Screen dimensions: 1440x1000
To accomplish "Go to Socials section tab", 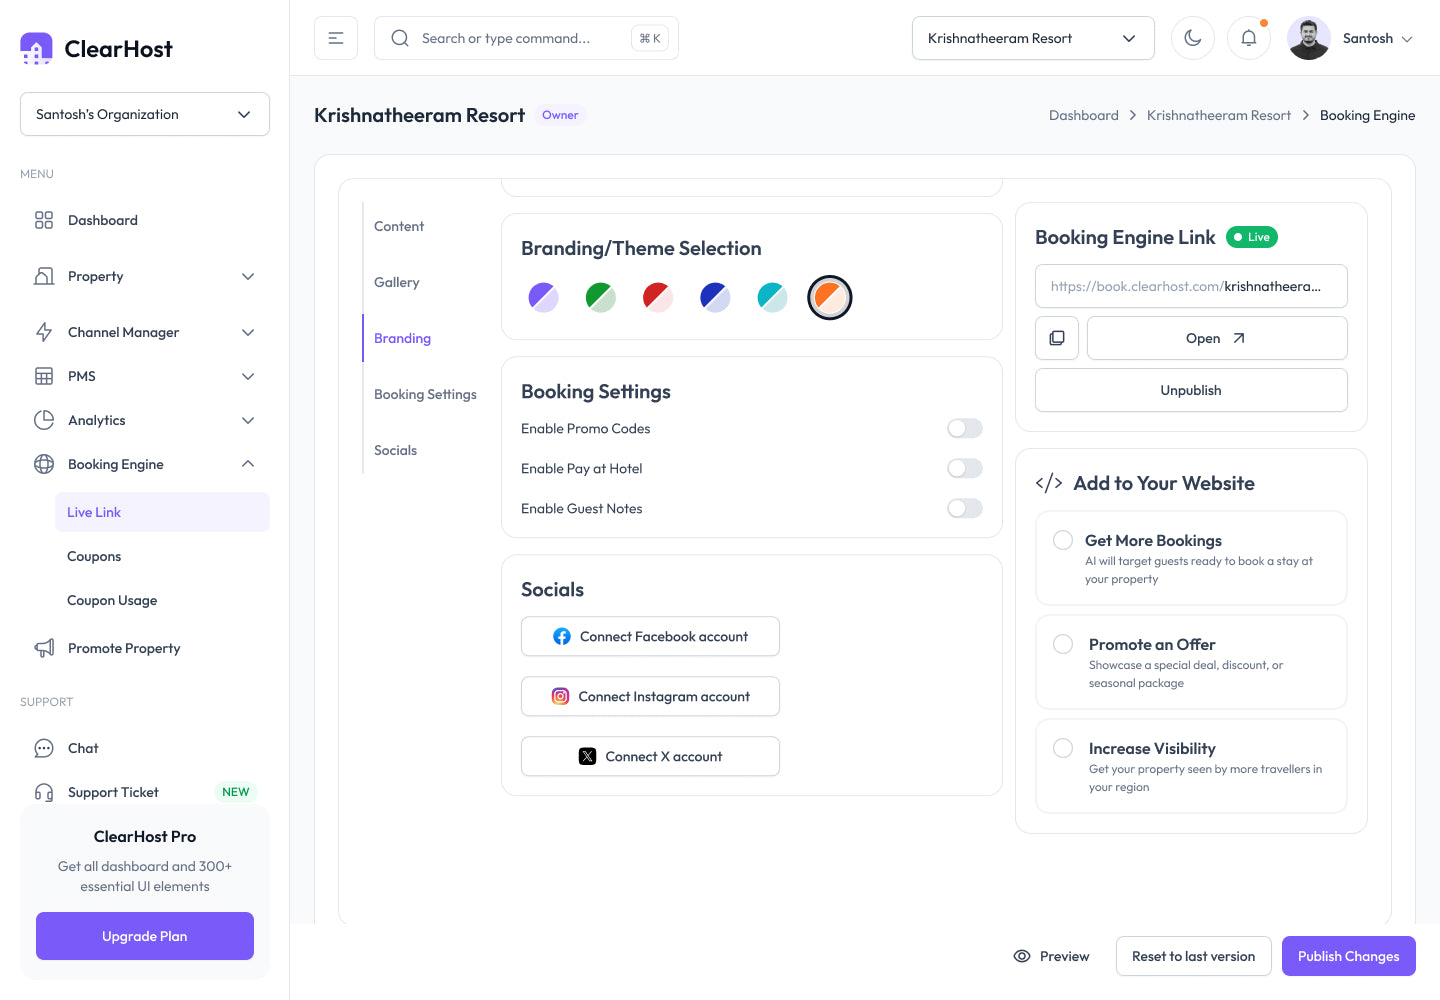I will tap(395, 450).
